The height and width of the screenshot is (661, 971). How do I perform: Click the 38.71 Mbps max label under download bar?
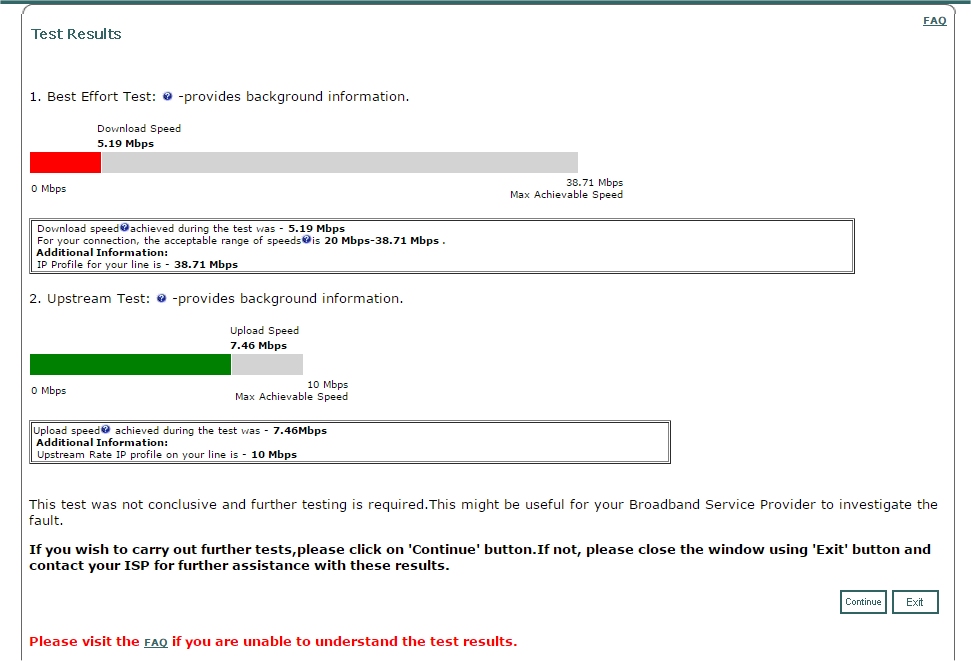[x=594, y=183]
